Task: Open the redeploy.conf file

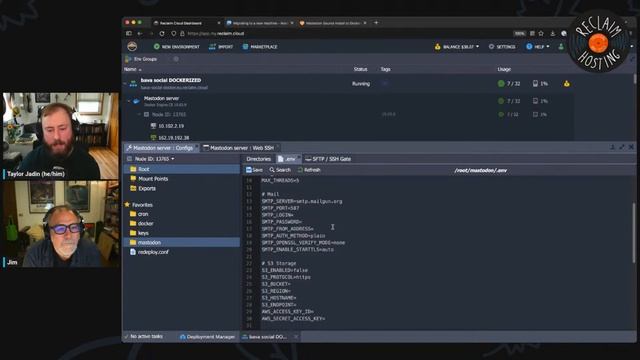Action: tap(149, 252)
